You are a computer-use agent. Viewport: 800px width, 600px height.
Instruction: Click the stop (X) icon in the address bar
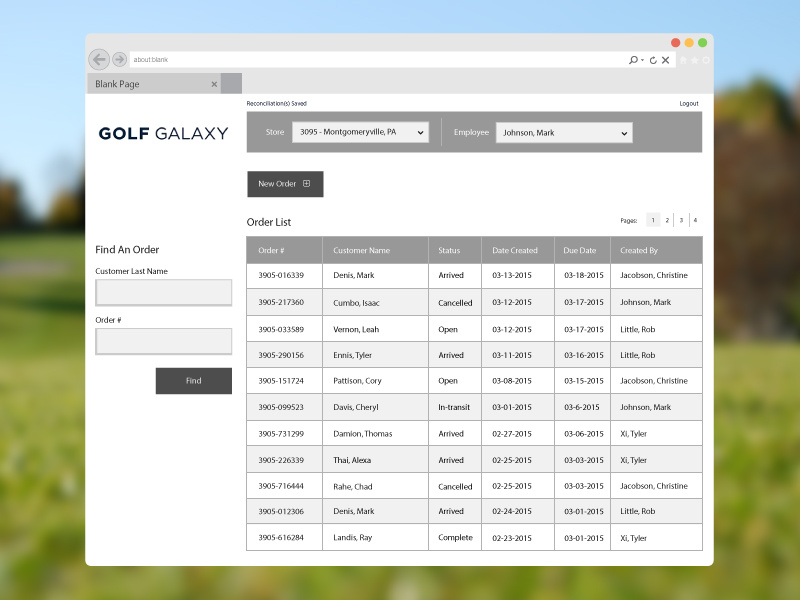(x=665, y=60)
